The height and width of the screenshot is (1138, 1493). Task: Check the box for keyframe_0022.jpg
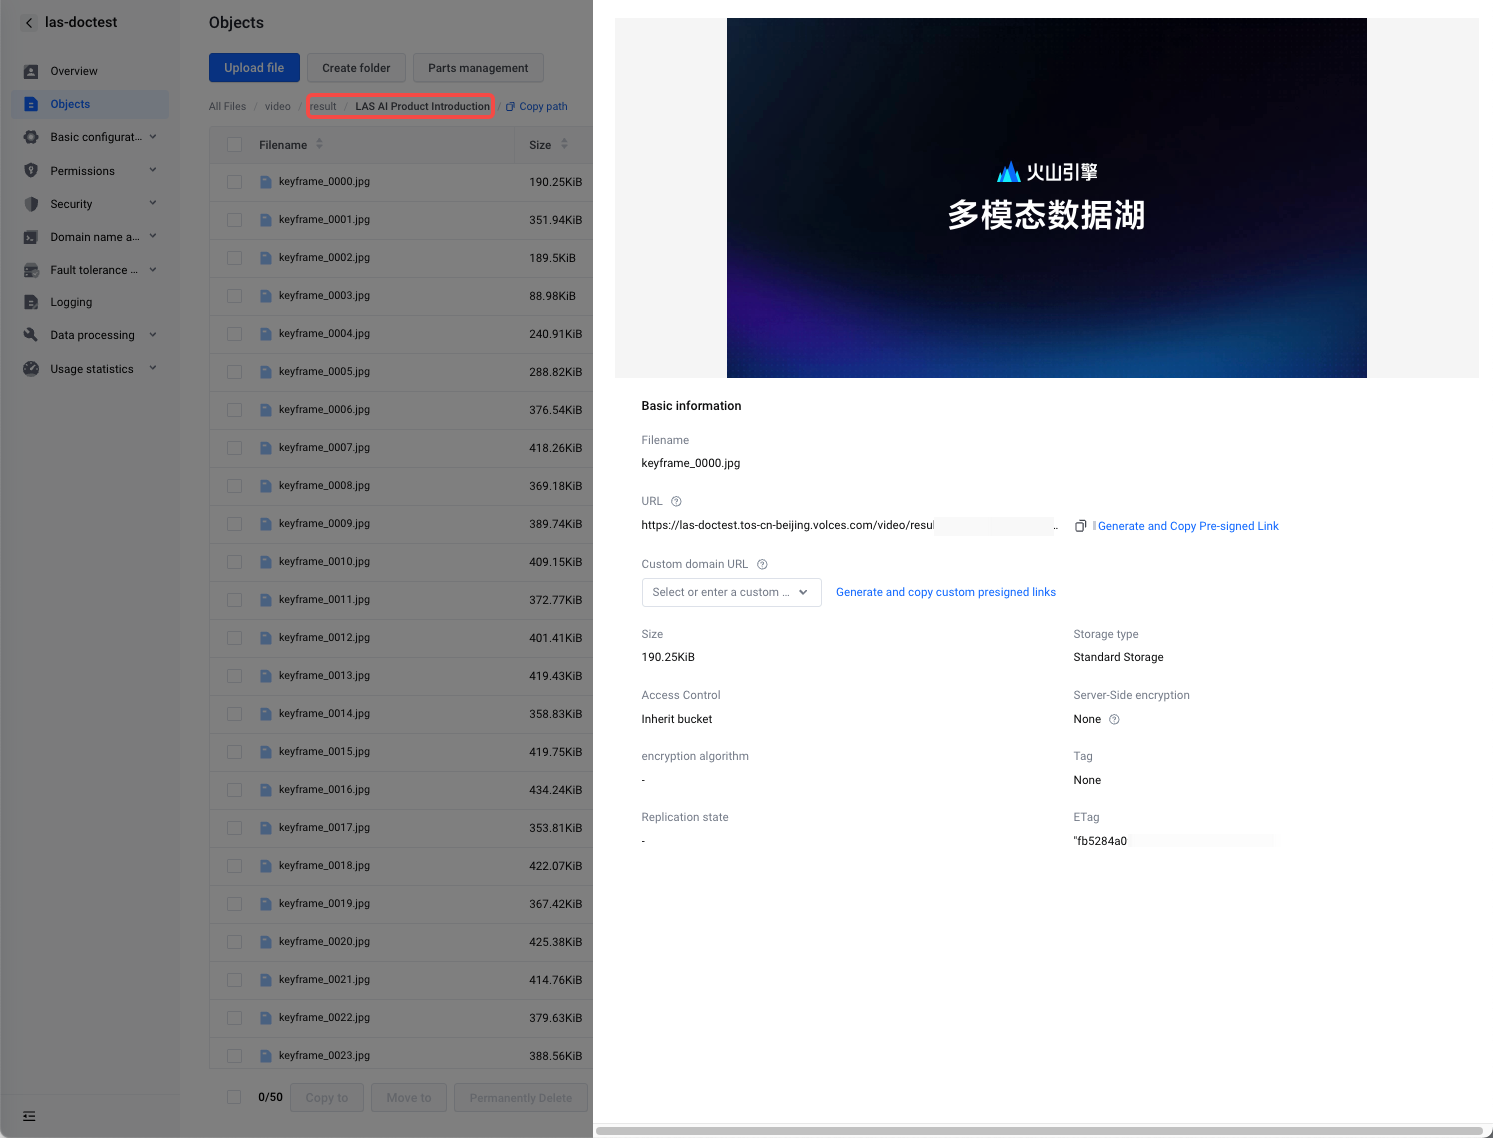tap(234, 1018)
